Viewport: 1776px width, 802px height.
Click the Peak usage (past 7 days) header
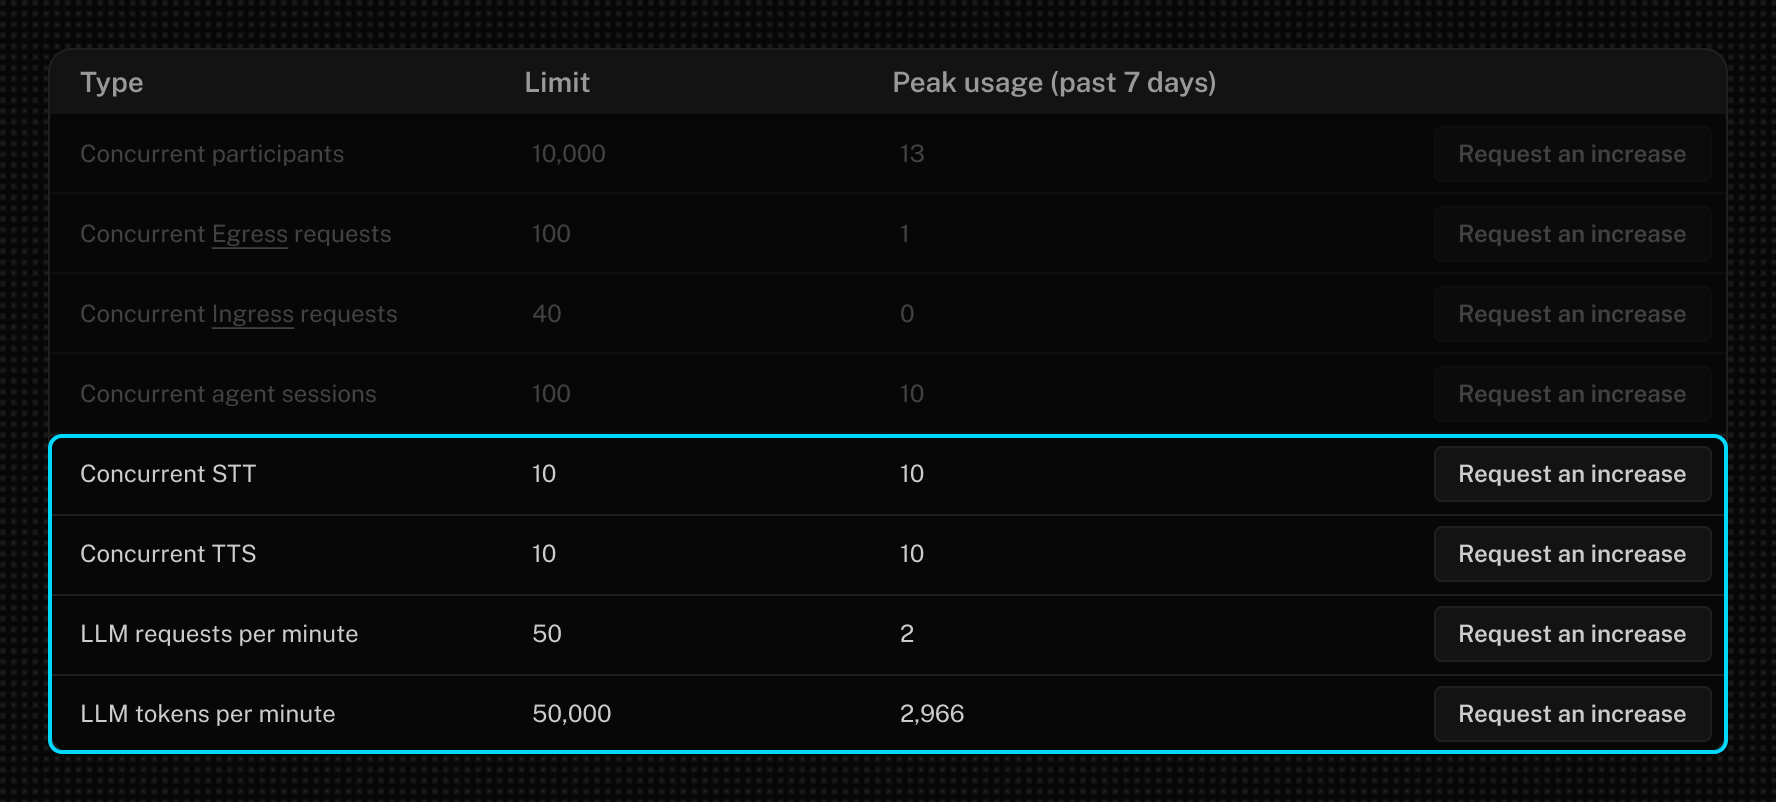(1054, 82)
